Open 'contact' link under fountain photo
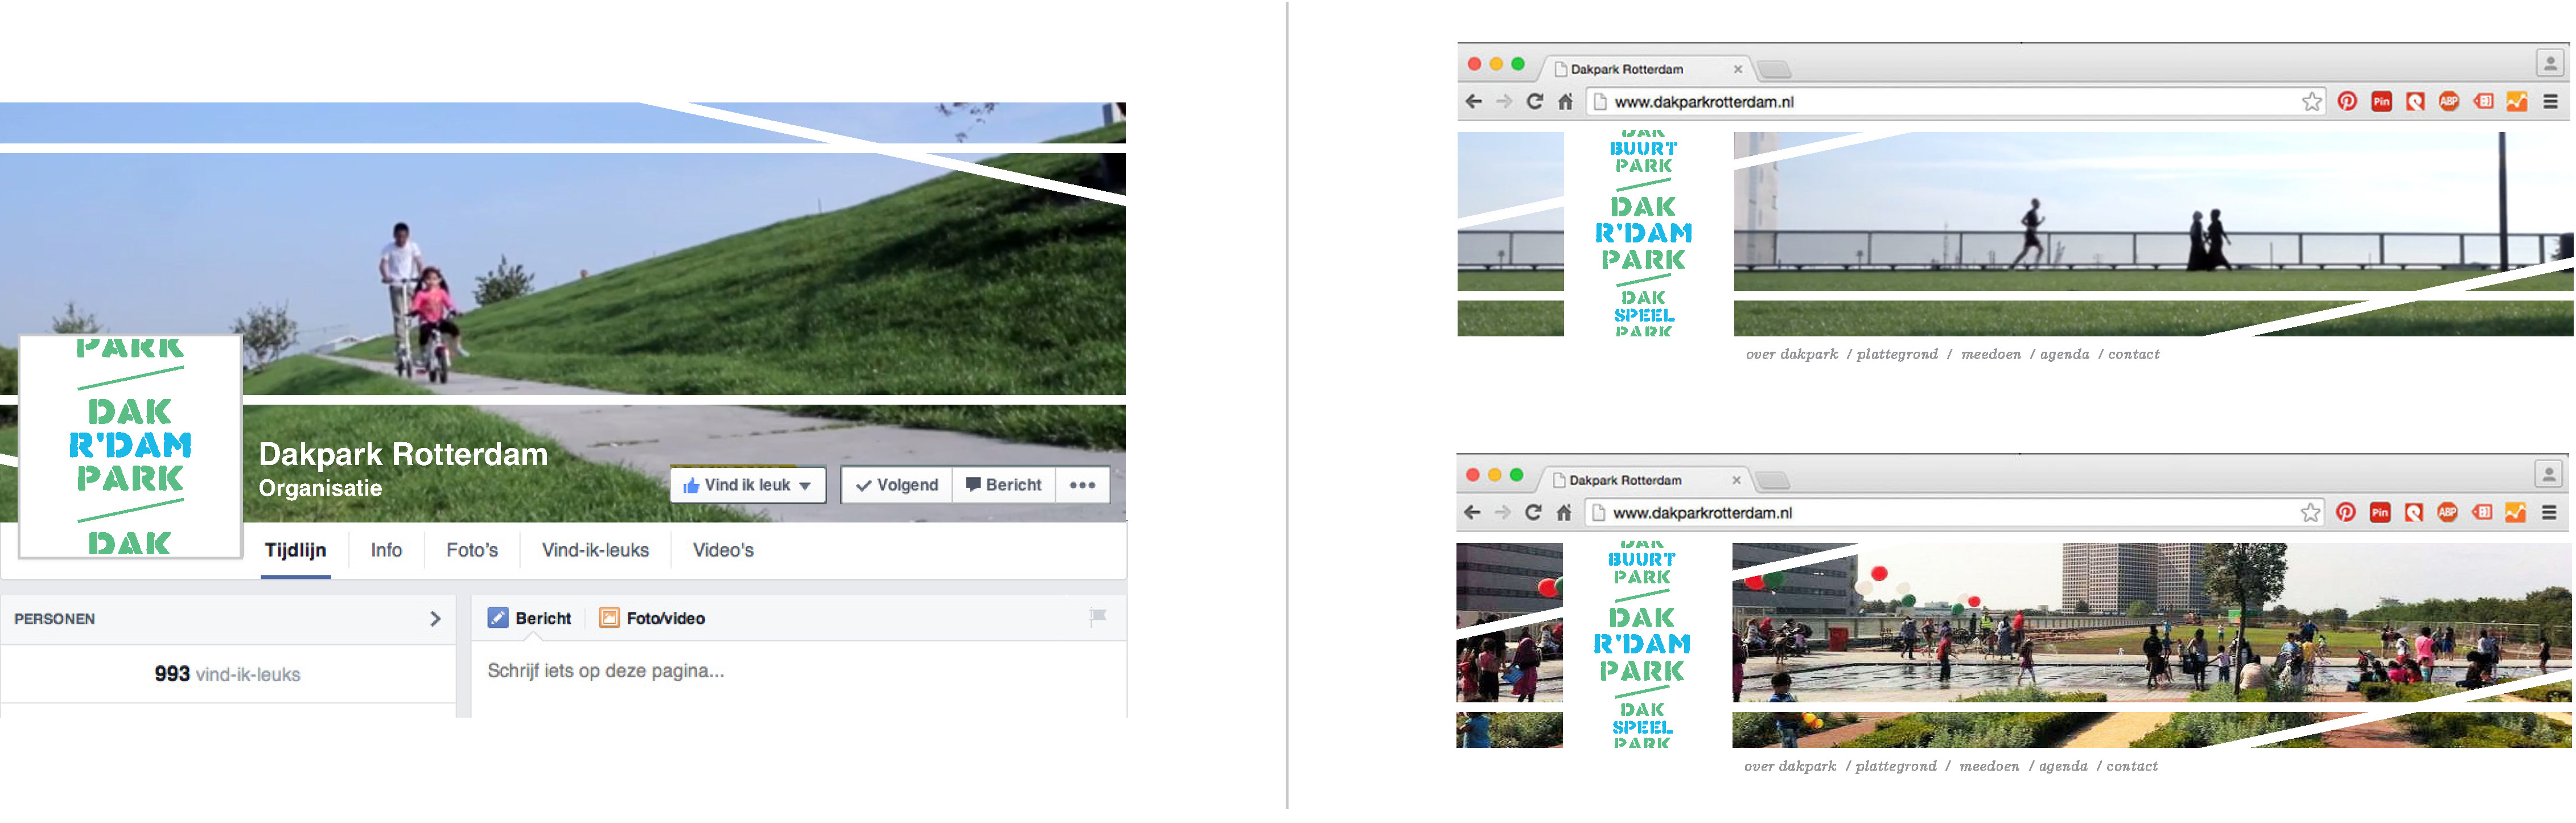The width and height of the screenshot is (2576, 823). (x=2132, y=766)
